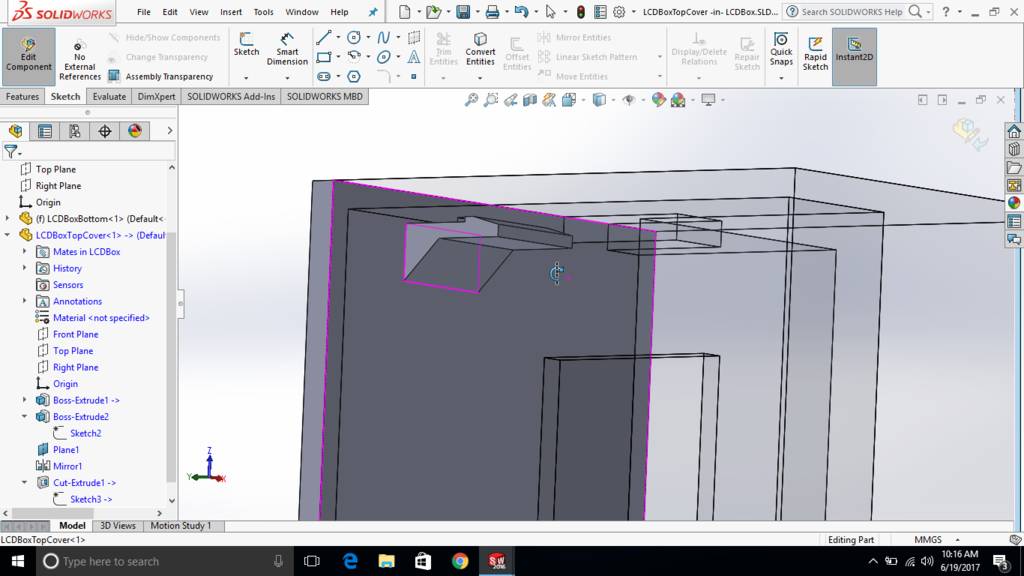Click the Rebuild traffic light icon
Screen dimensions: 1024x576
581,12
